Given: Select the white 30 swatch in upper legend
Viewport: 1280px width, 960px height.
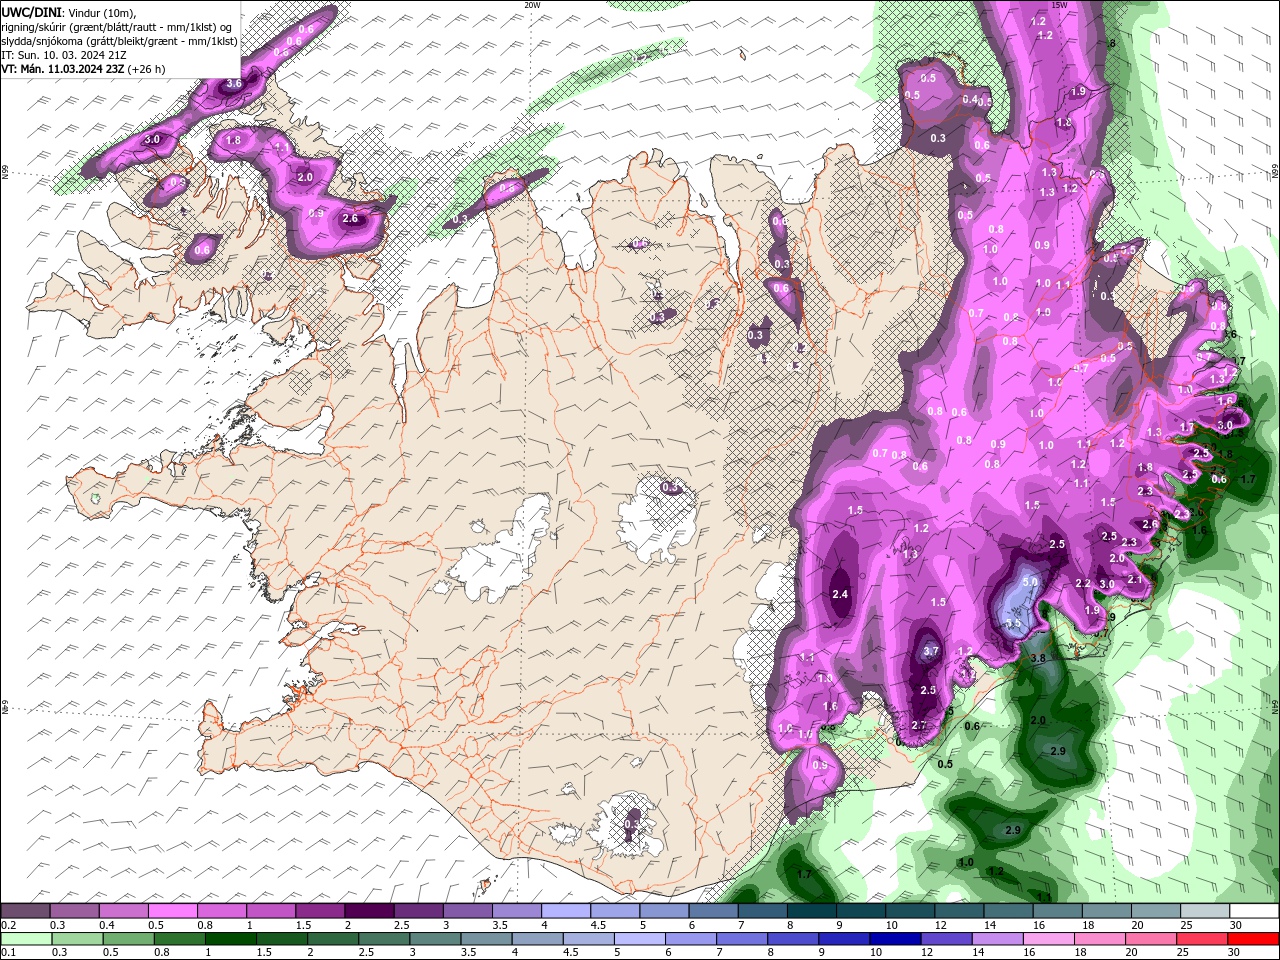Looking at the screenshot, I should pyautogui.click(x=1254, y=911).
